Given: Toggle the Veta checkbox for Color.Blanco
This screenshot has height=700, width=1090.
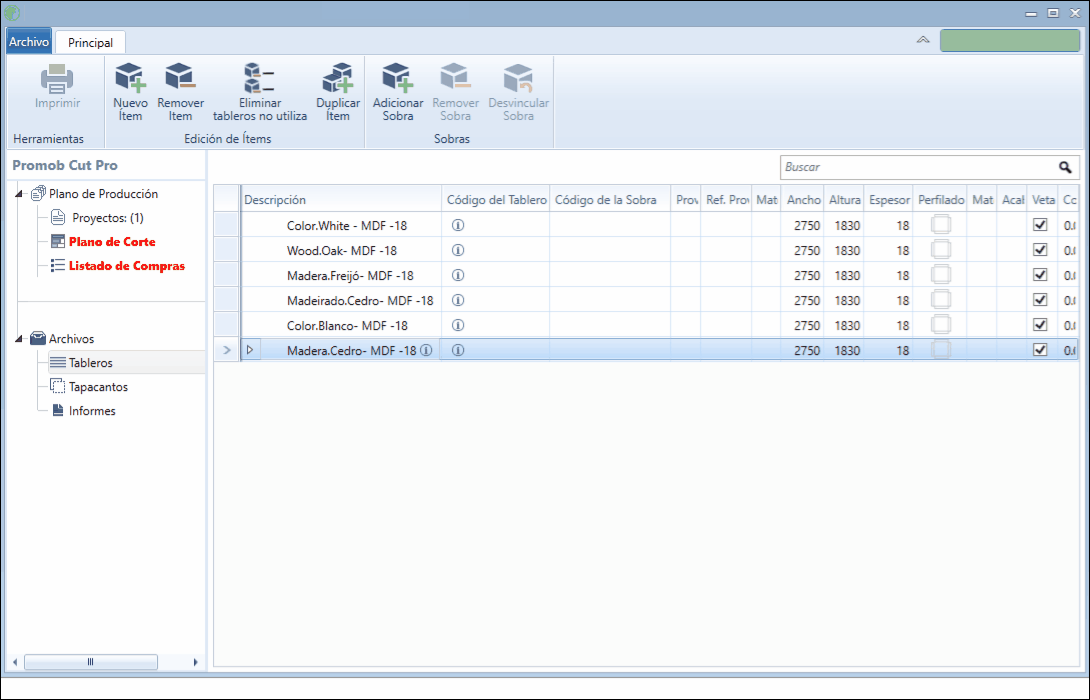Looking at the screenshot, I should tap(1040, 325).
